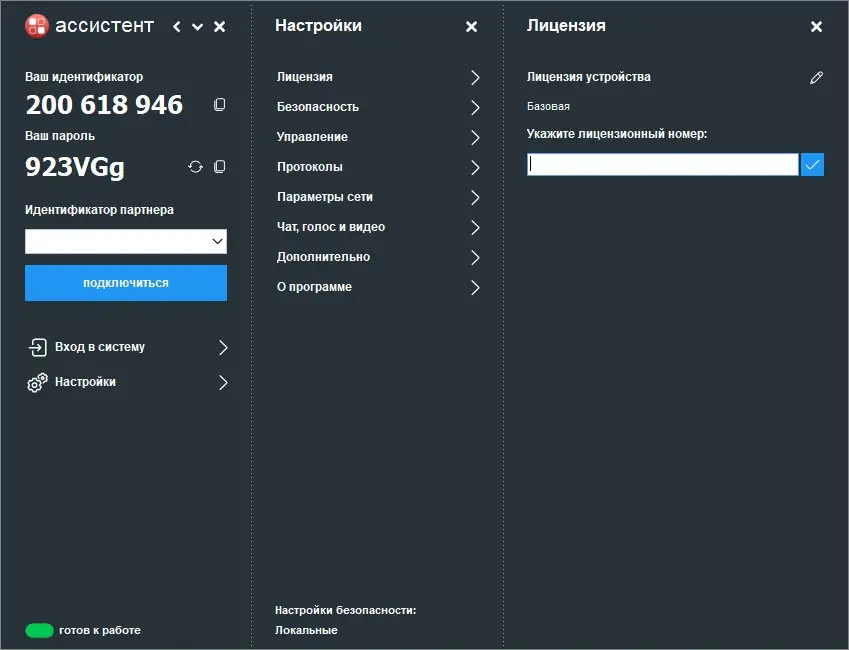Confirm license number with blue checkmark
Screen dimensions: 849x650
coord(812,164)
